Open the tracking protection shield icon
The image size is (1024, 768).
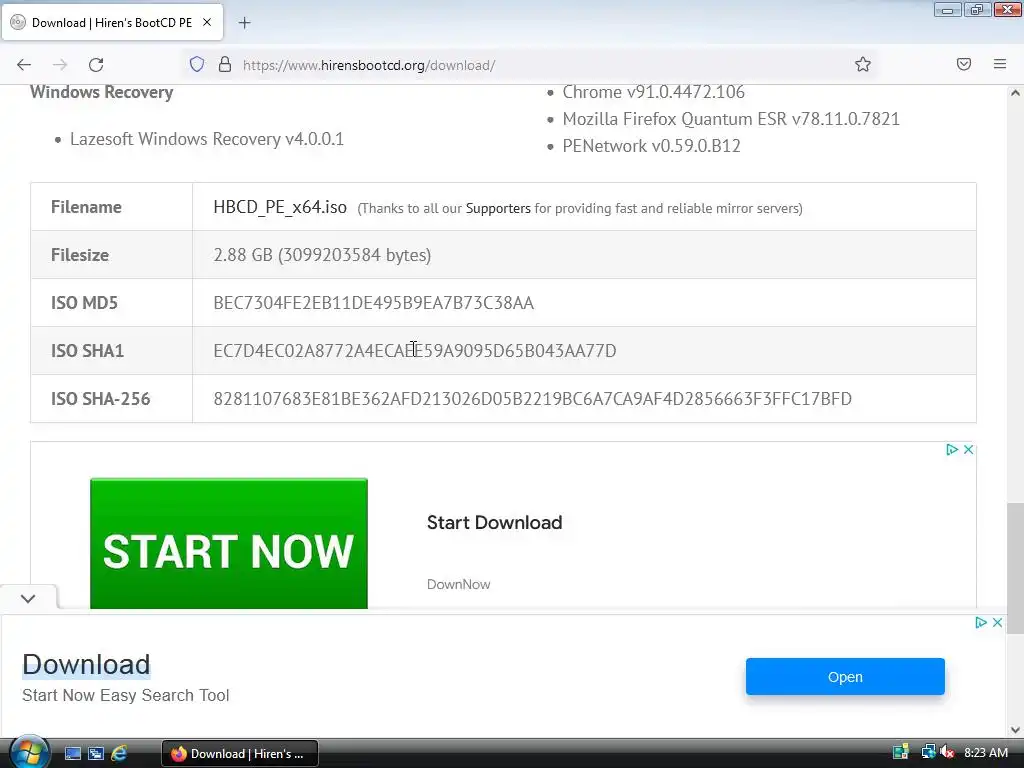pyautogui.click(x=197, y=65)
